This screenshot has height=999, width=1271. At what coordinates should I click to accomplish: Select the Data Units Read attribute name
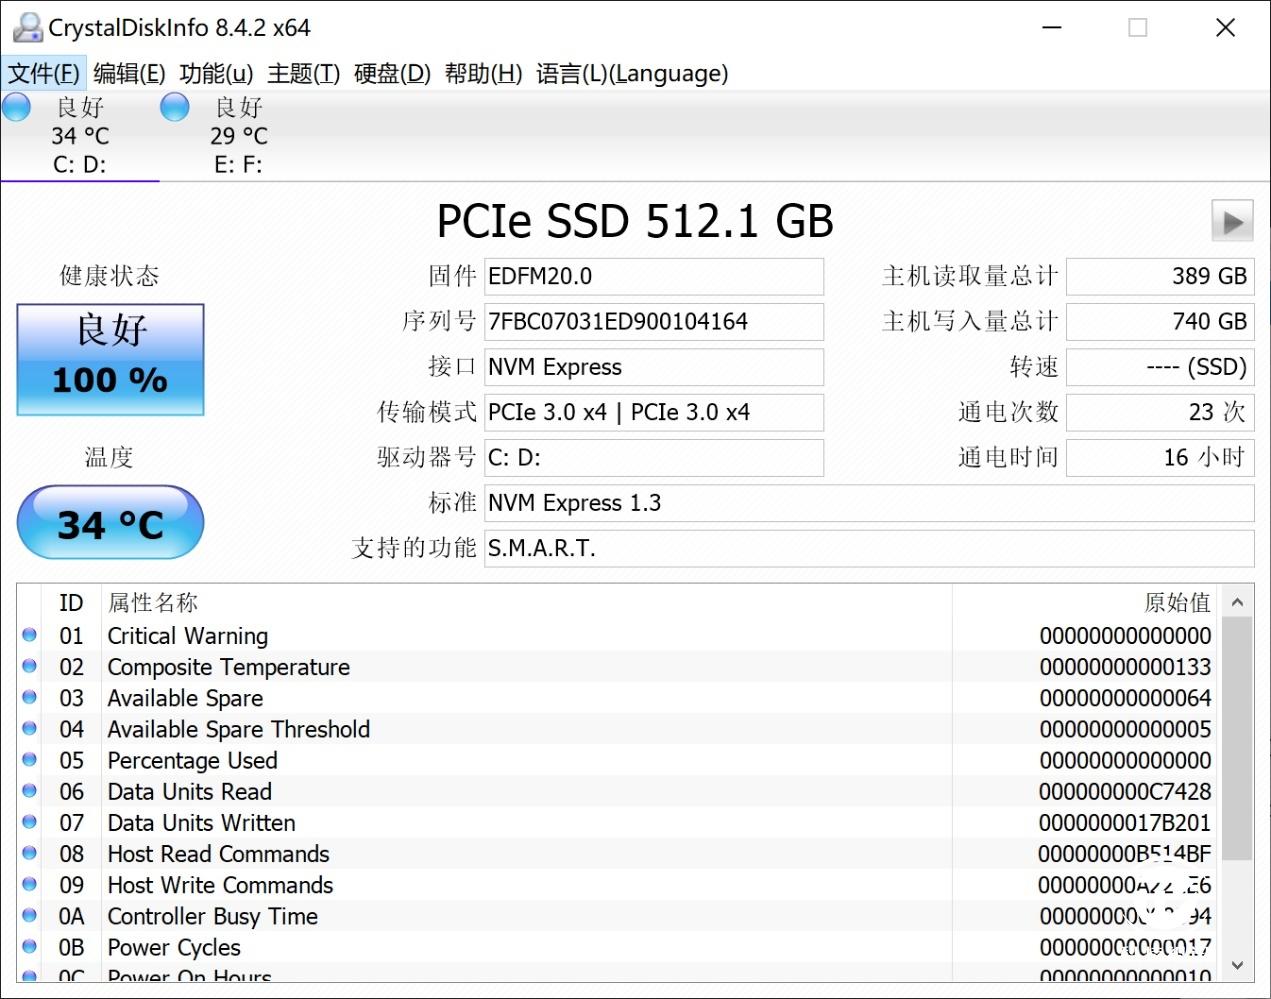point(190,791)
